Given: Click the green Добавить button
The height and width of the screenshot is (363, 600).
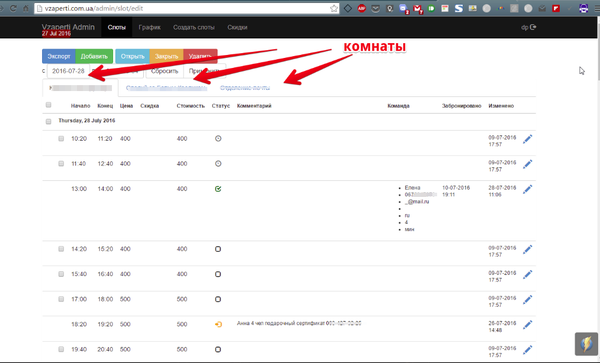Looking at the screenshot, I should coord(94,56).
